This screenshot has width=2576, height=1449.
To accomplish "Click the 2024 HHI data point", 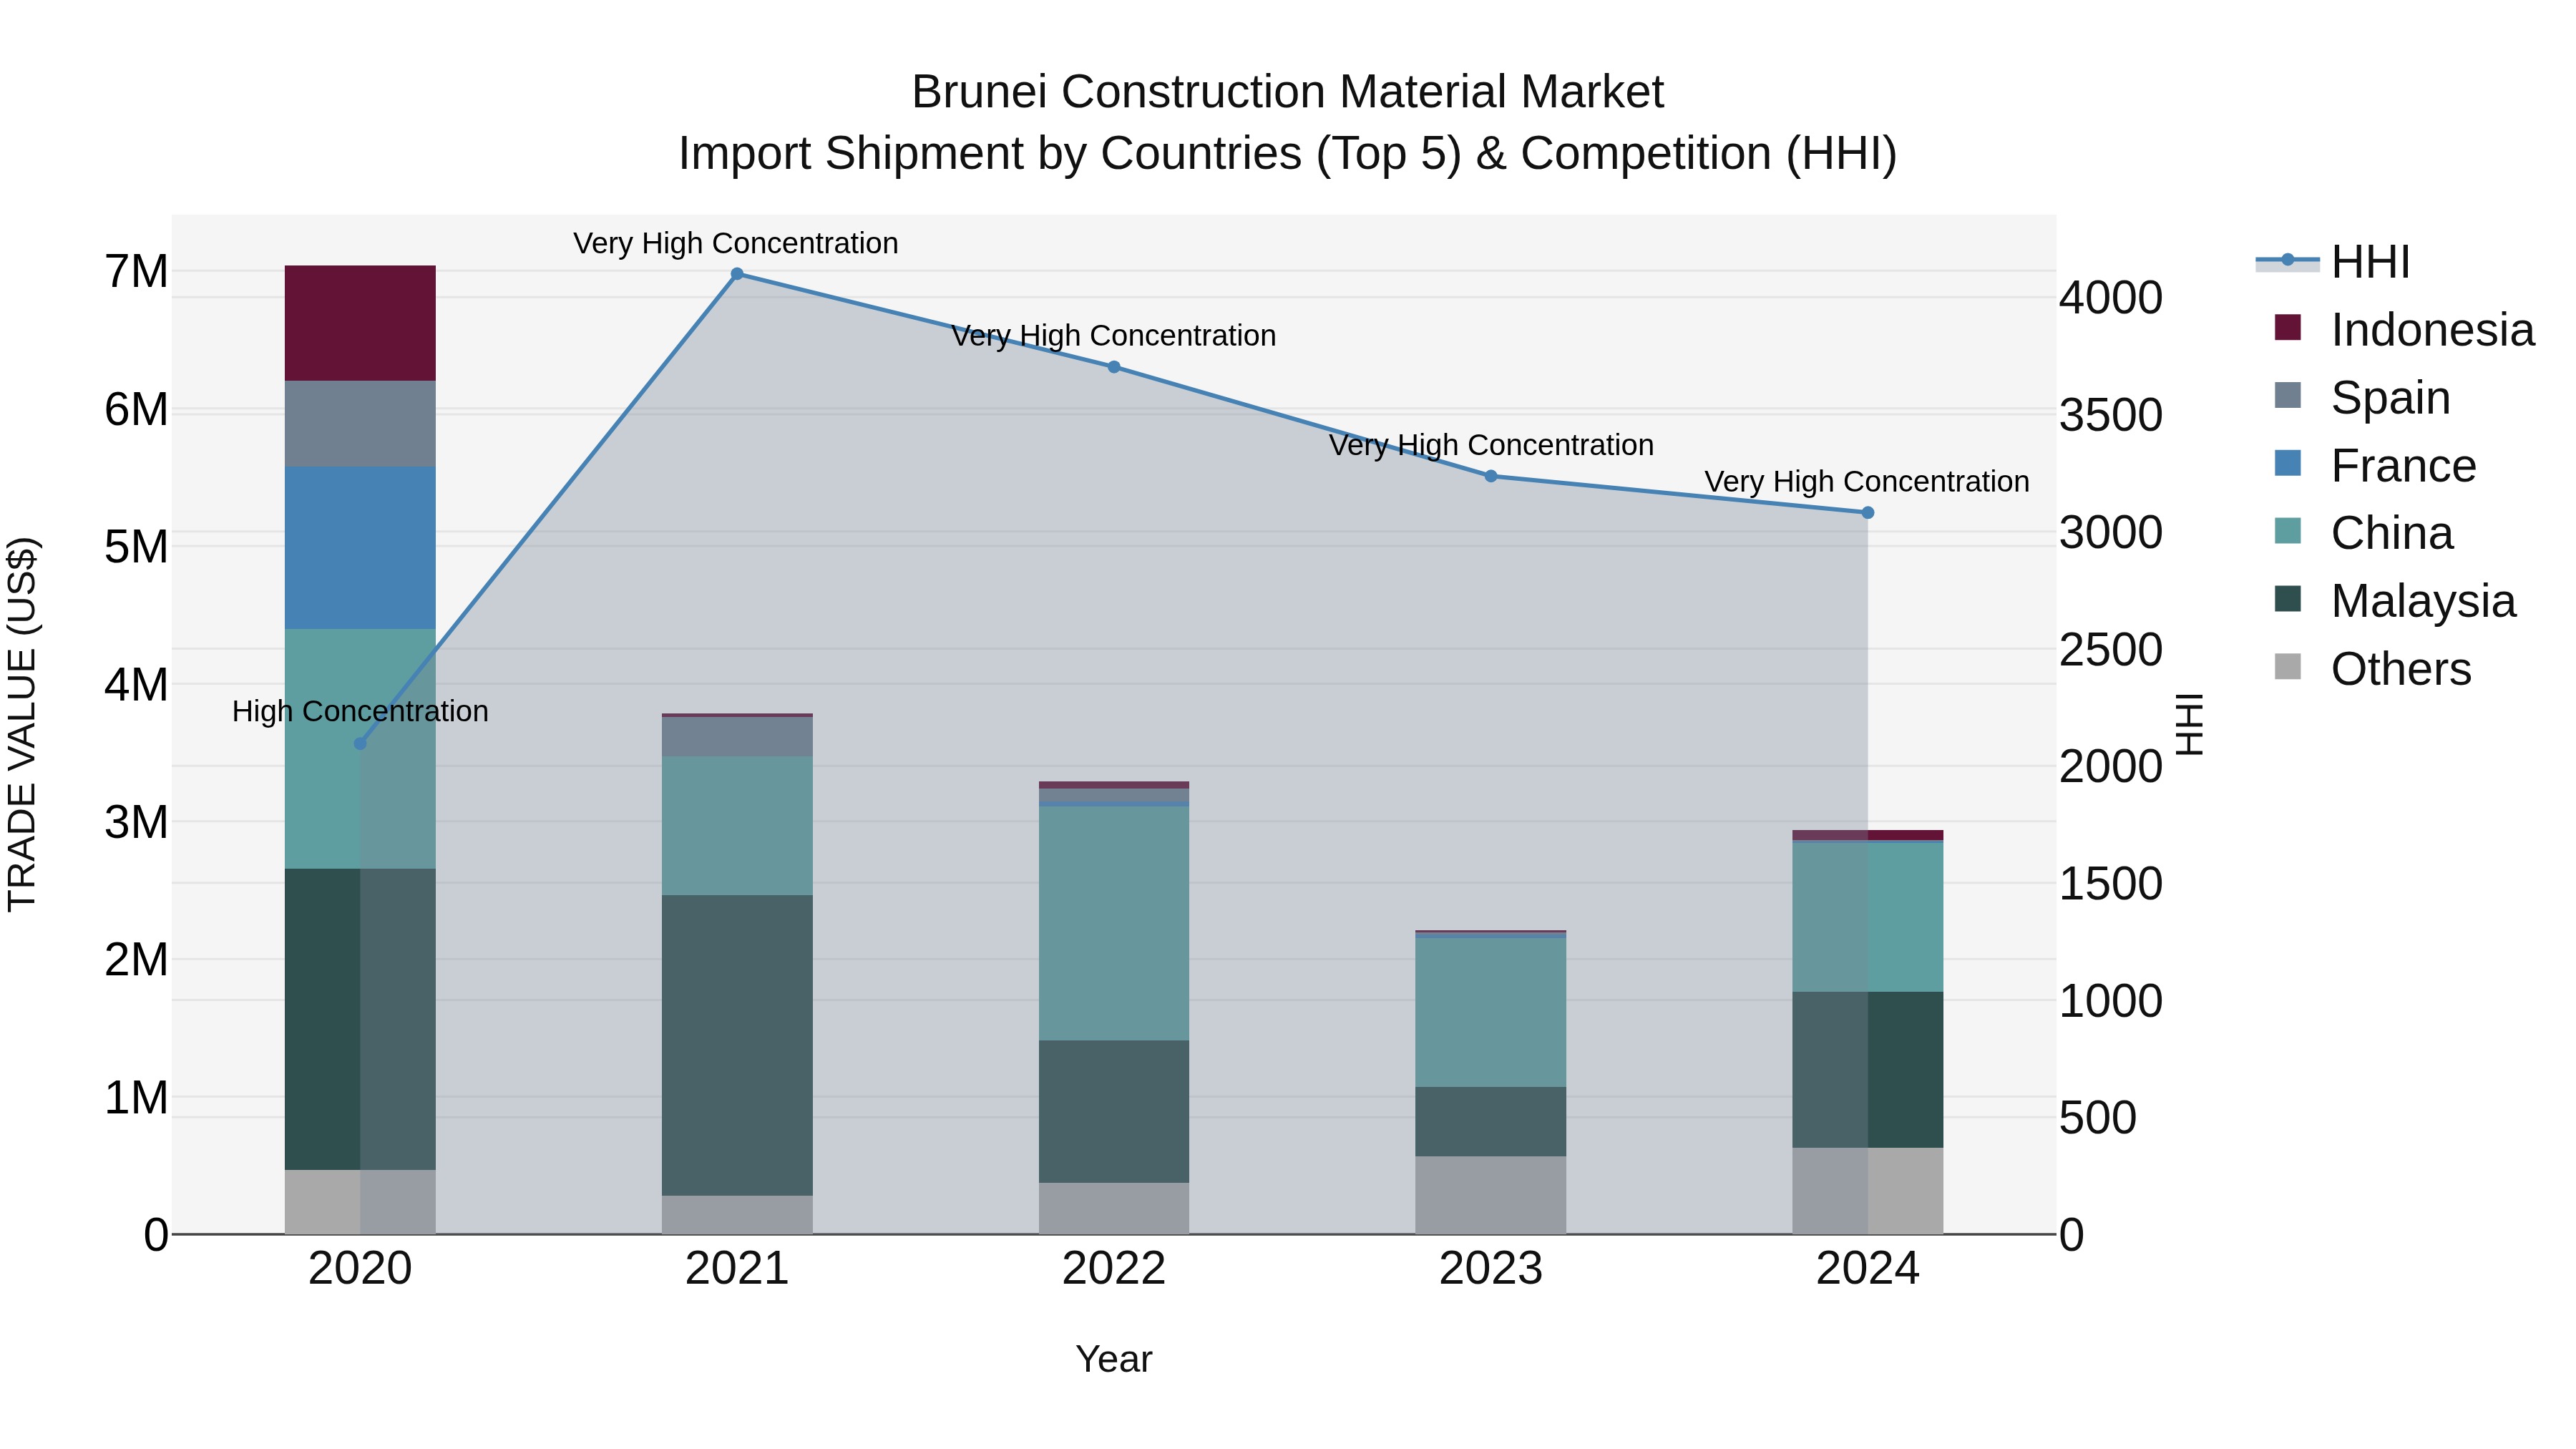I will click(1867, 513).
